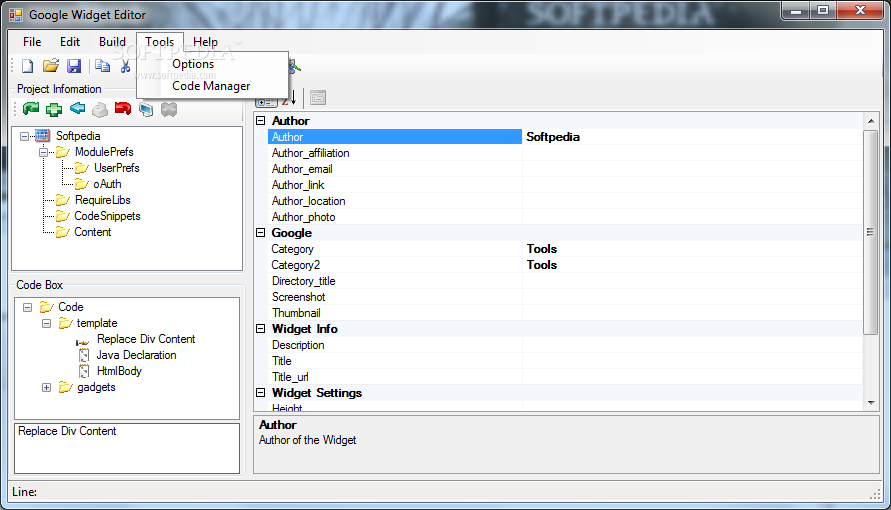Select the oAuth tree folder

click(x=107, y=184)
